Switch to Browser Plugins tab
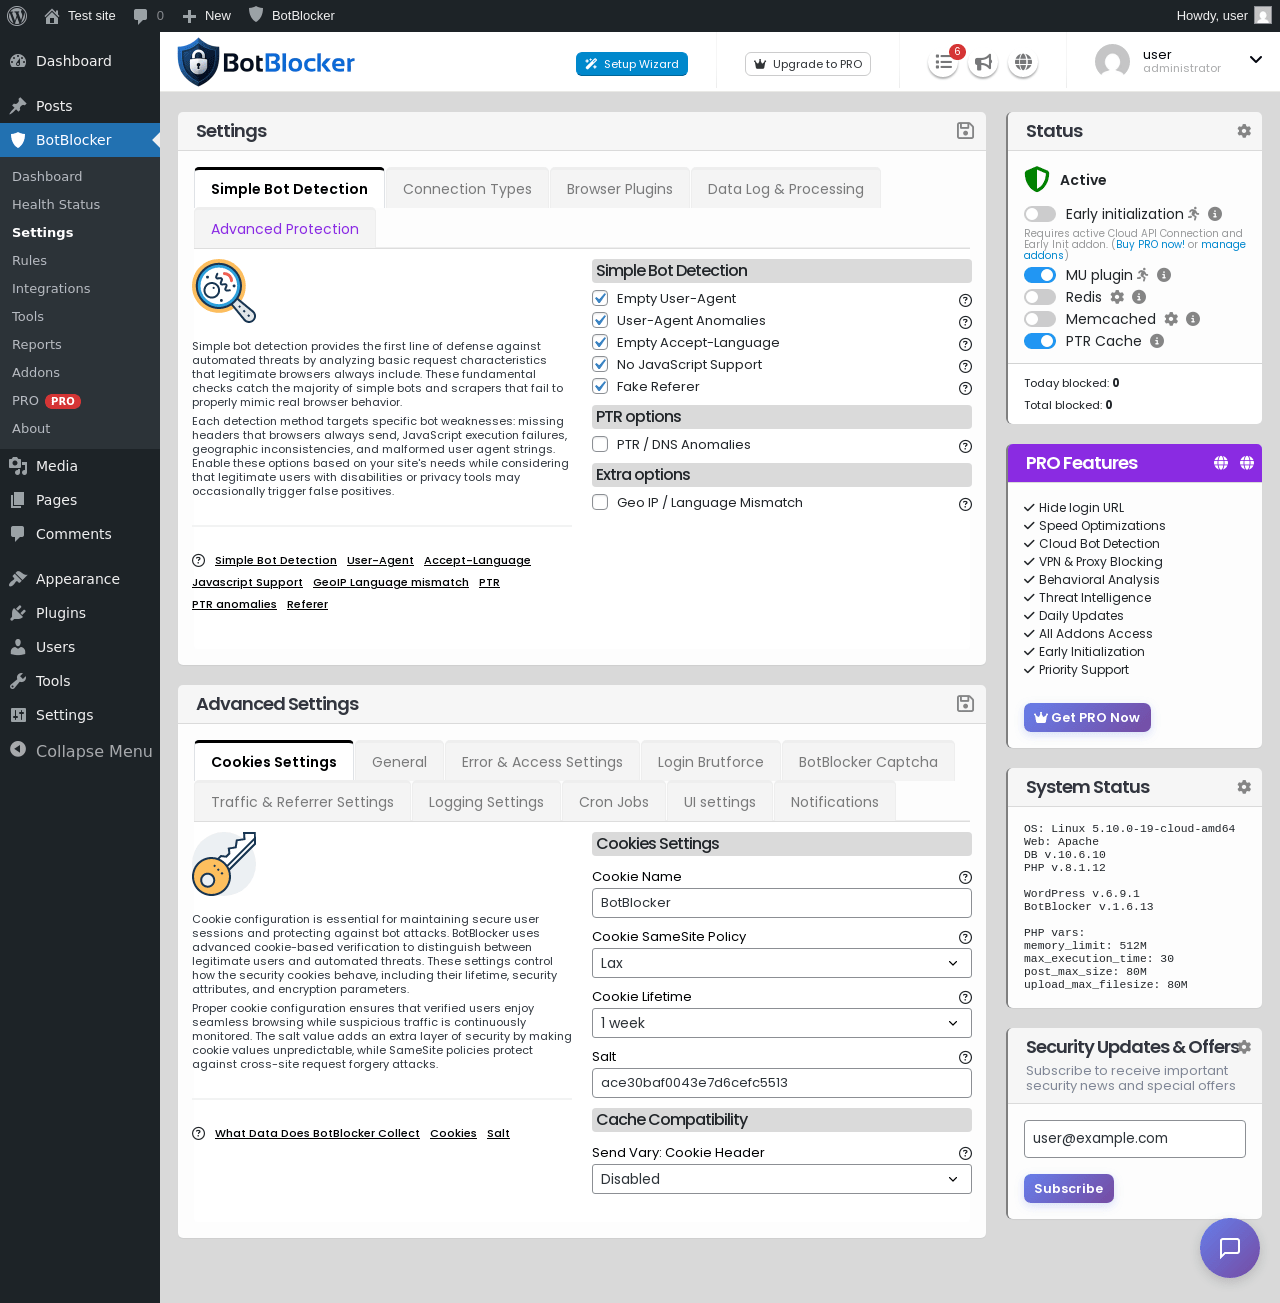Viewport: 1280px width, 1303px height. pos(620,189)
